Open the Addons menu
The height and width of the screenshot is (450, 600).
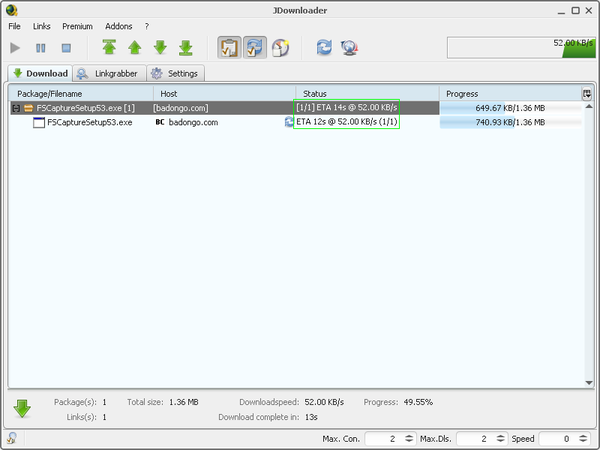pos(119,26)
